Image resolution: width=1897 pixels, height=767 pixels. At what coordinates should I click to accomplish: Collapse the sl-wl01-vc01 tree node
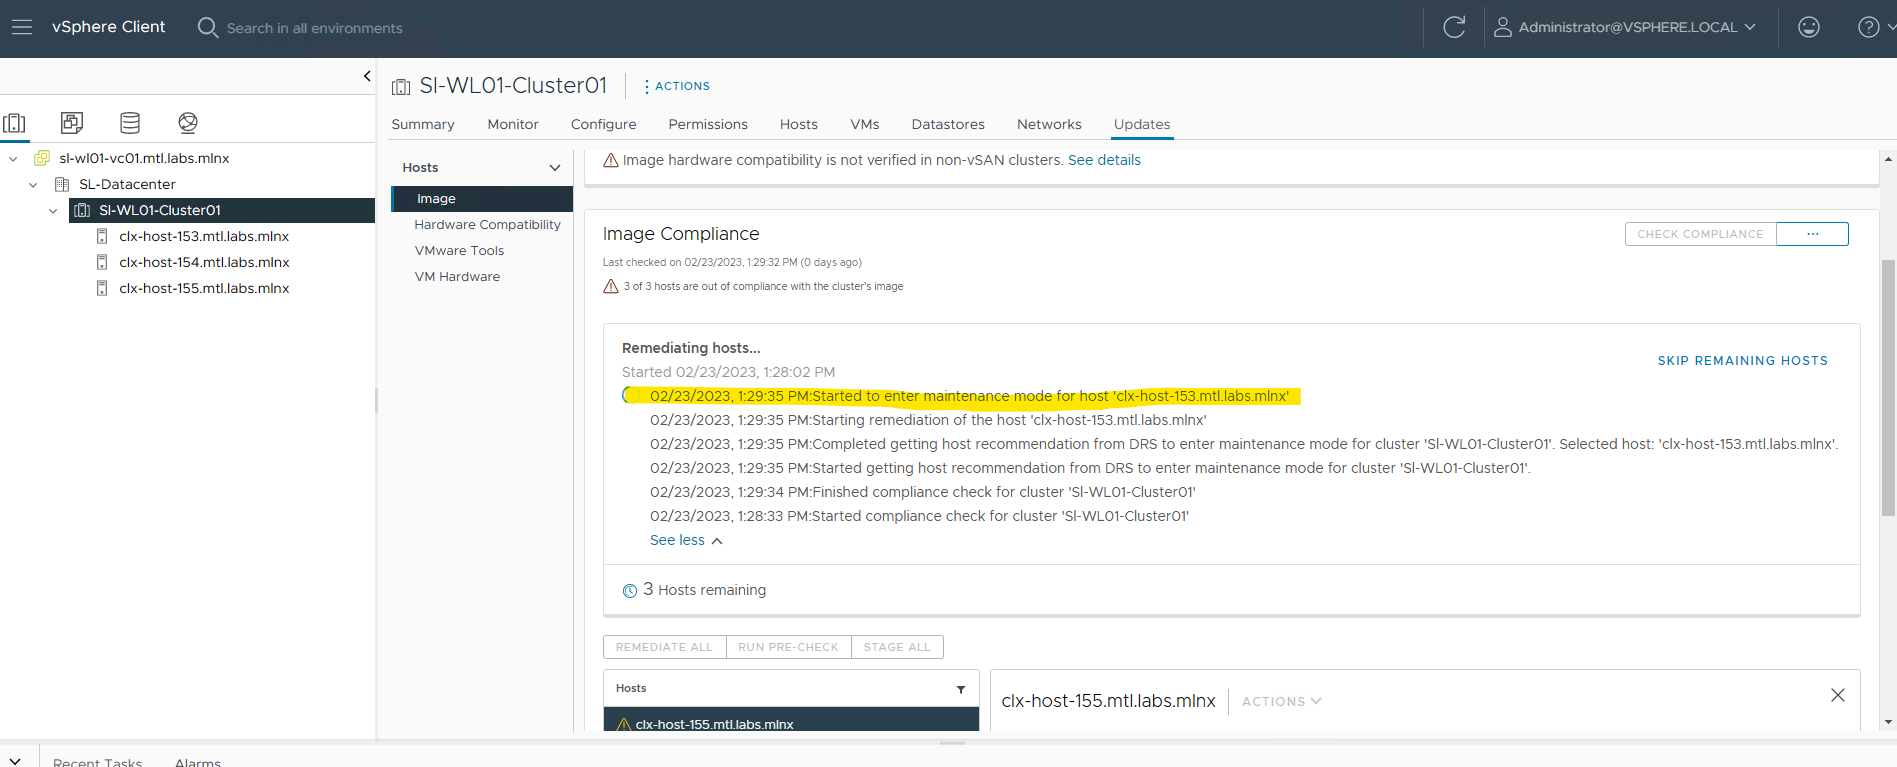[13, 158]
